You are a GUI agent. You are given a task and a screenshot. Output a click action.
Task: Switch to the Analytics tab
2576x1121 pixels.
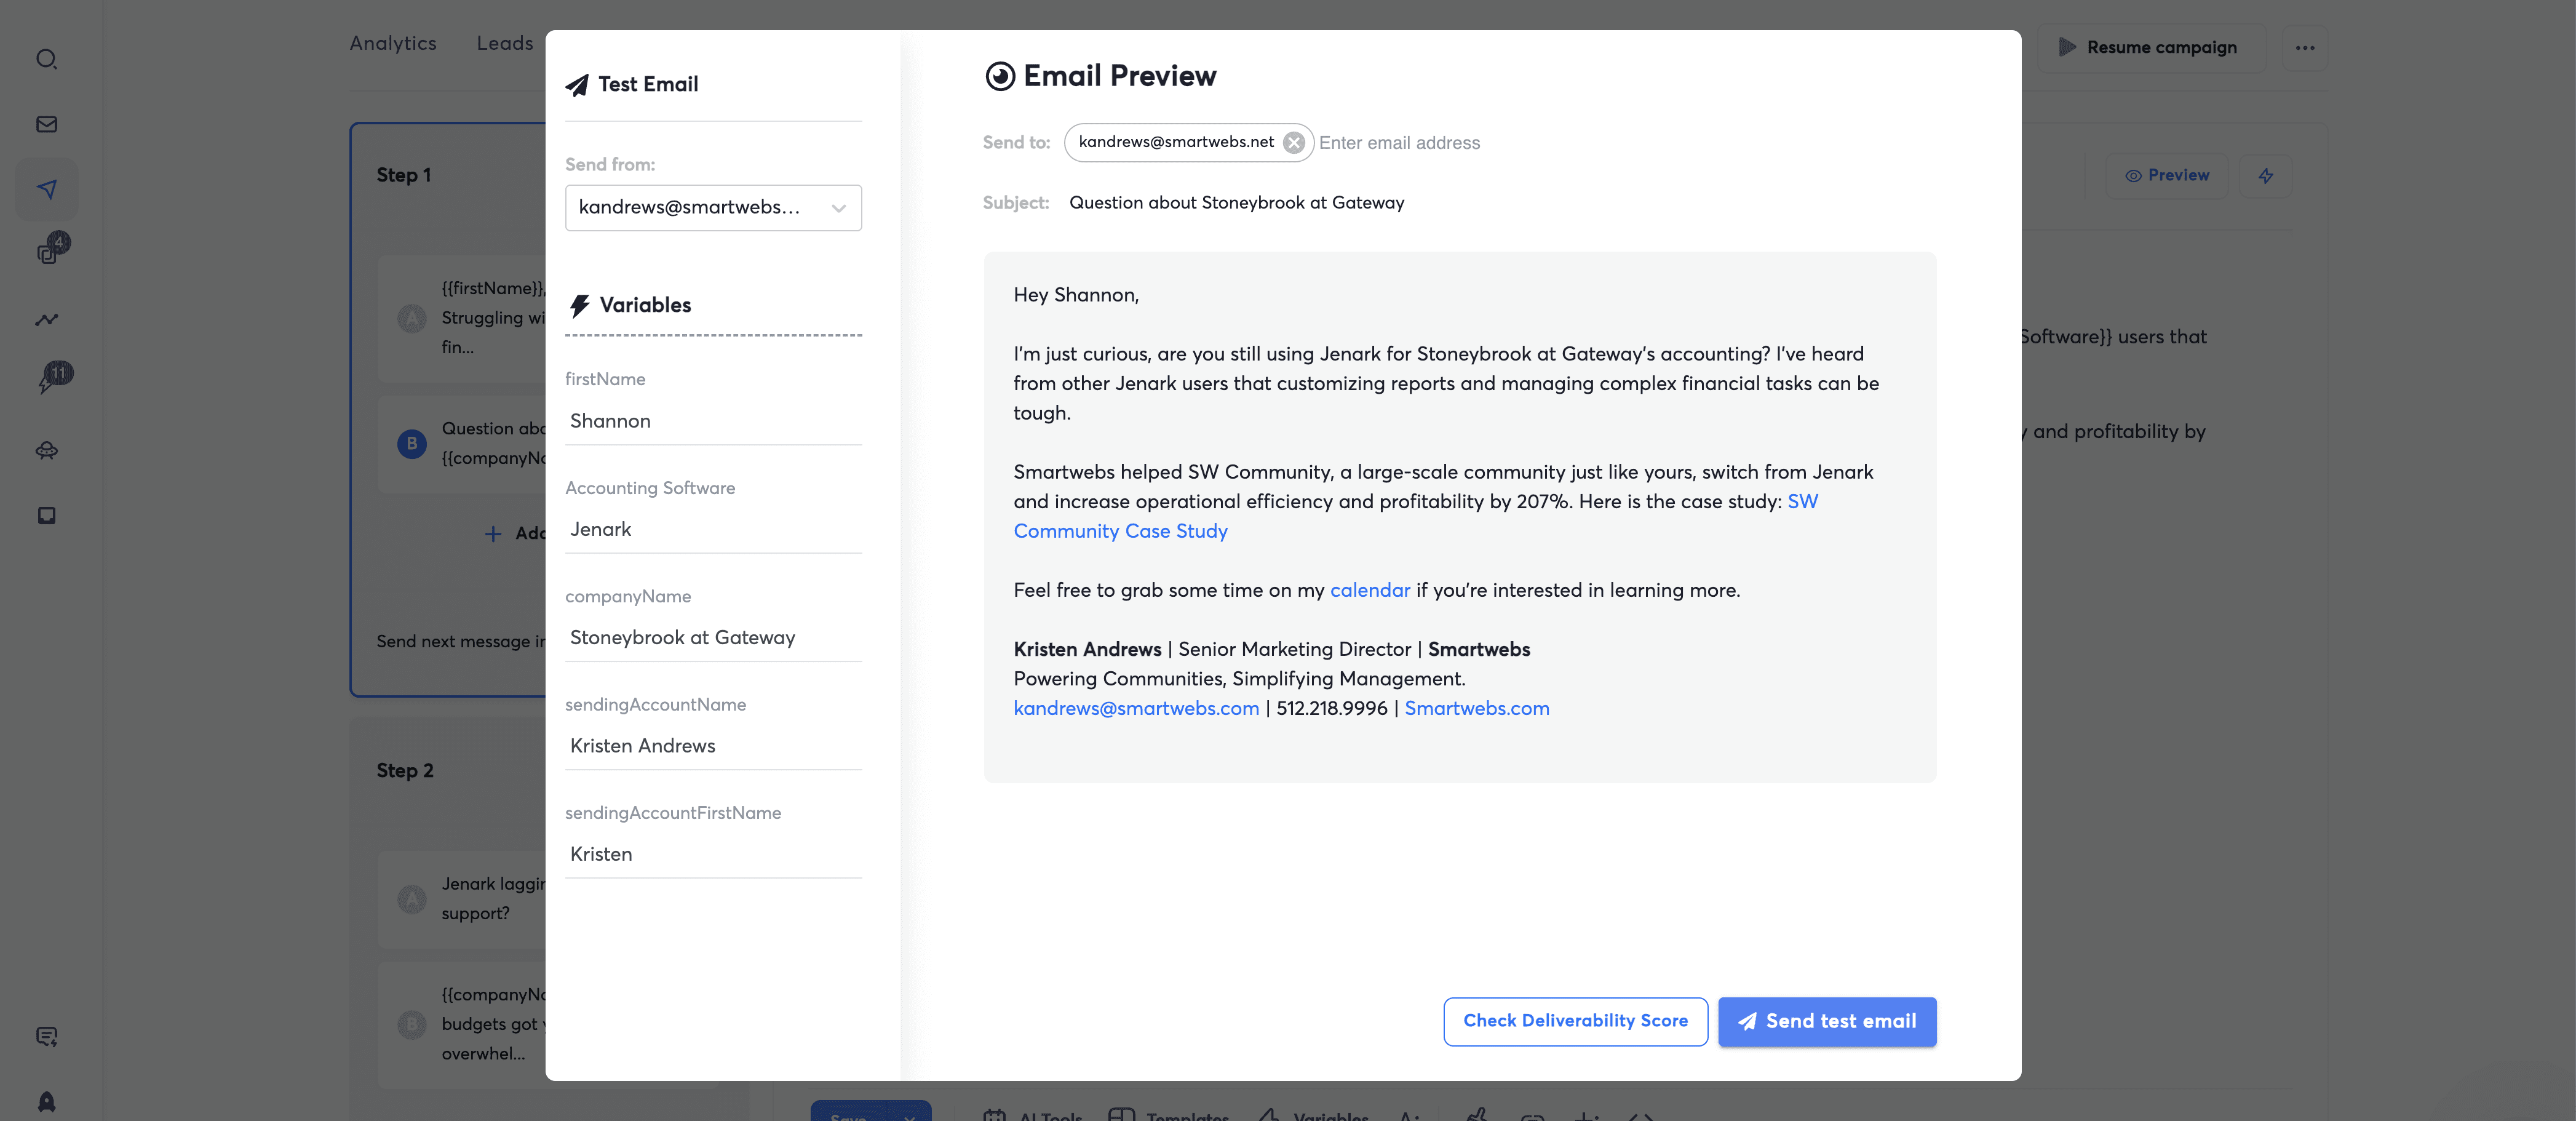click(x=392, y=43)
